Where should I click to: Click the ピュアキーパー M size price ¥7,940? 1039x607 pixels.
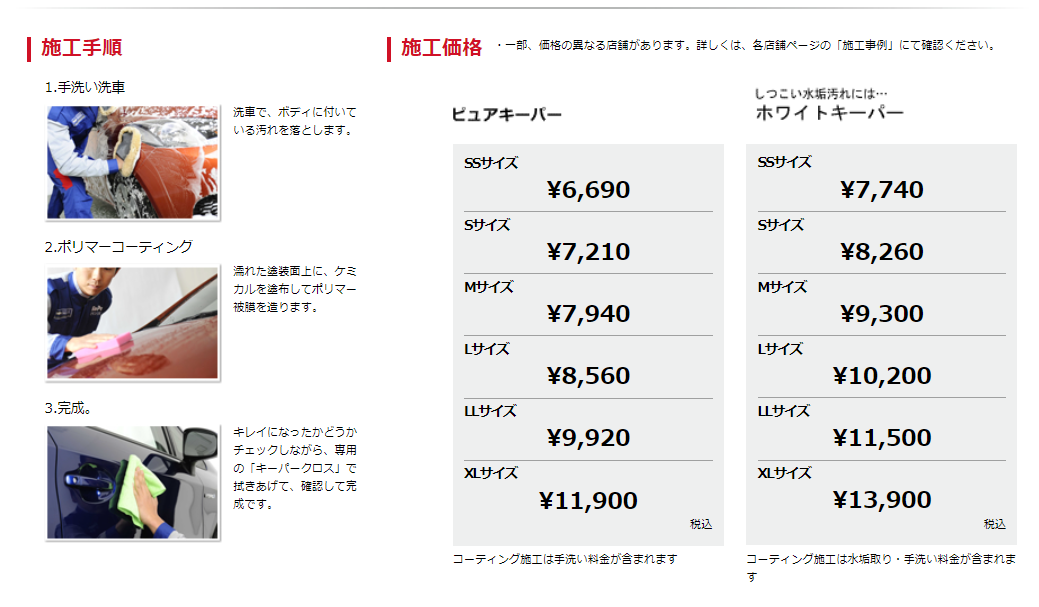[588, 314]
